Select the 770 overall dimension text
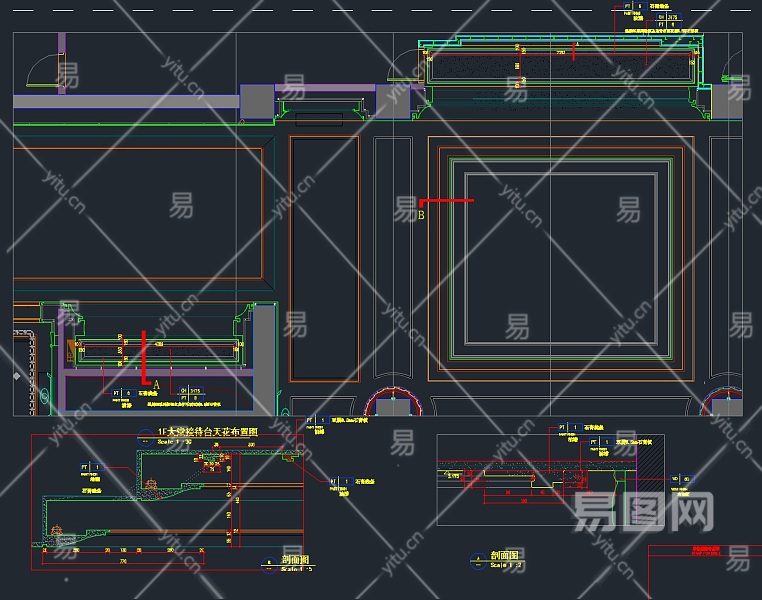762x600 pixels. [123, 561]
